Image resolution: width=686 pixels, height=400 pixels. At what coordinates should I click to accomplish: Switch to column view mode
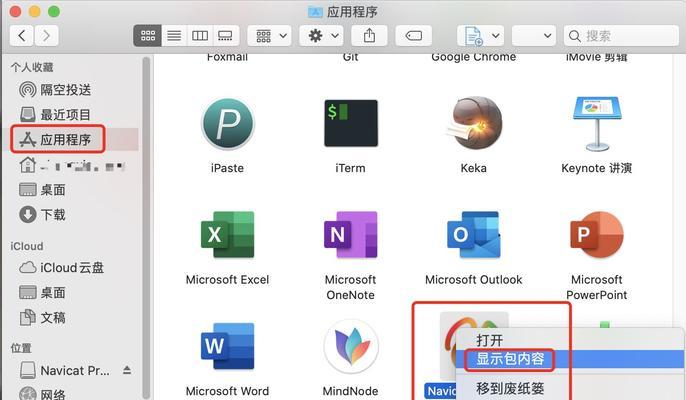(200, 35)
